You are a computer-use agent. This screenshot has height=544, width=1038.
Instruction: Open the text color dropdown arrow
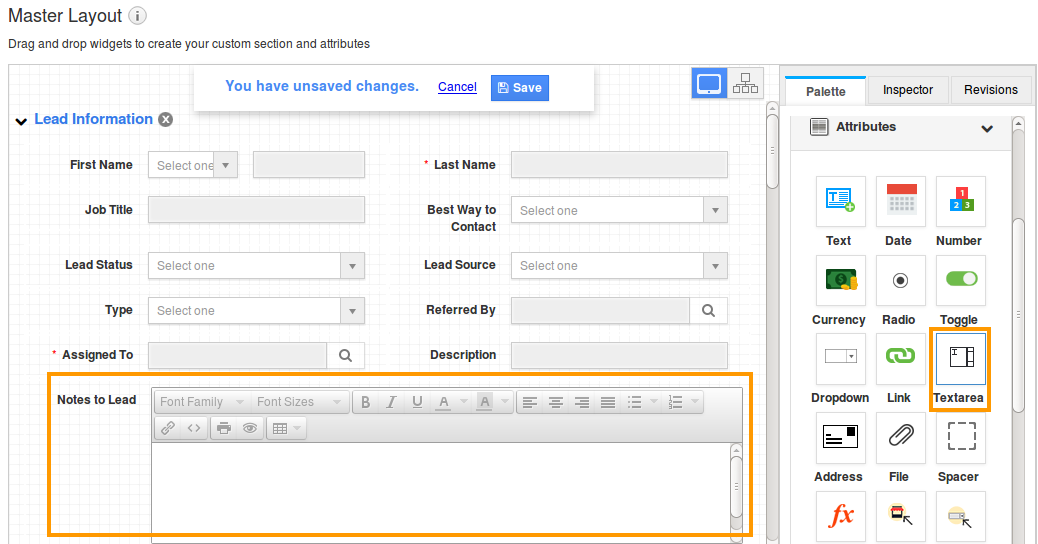[464, 402]
